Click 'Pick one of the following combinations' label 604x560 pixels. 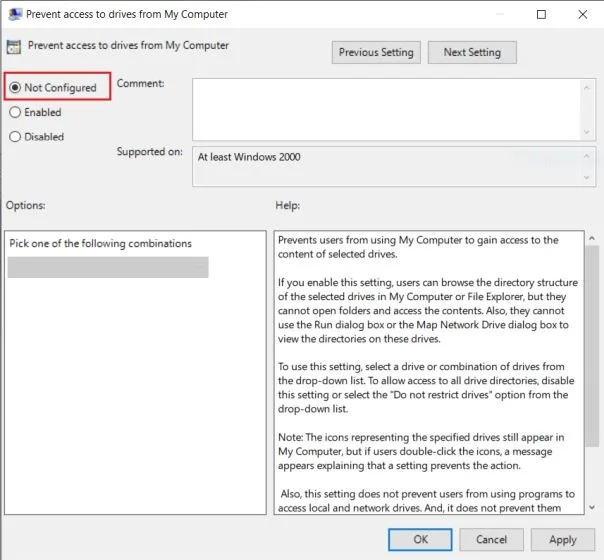[x=100, y=243]
